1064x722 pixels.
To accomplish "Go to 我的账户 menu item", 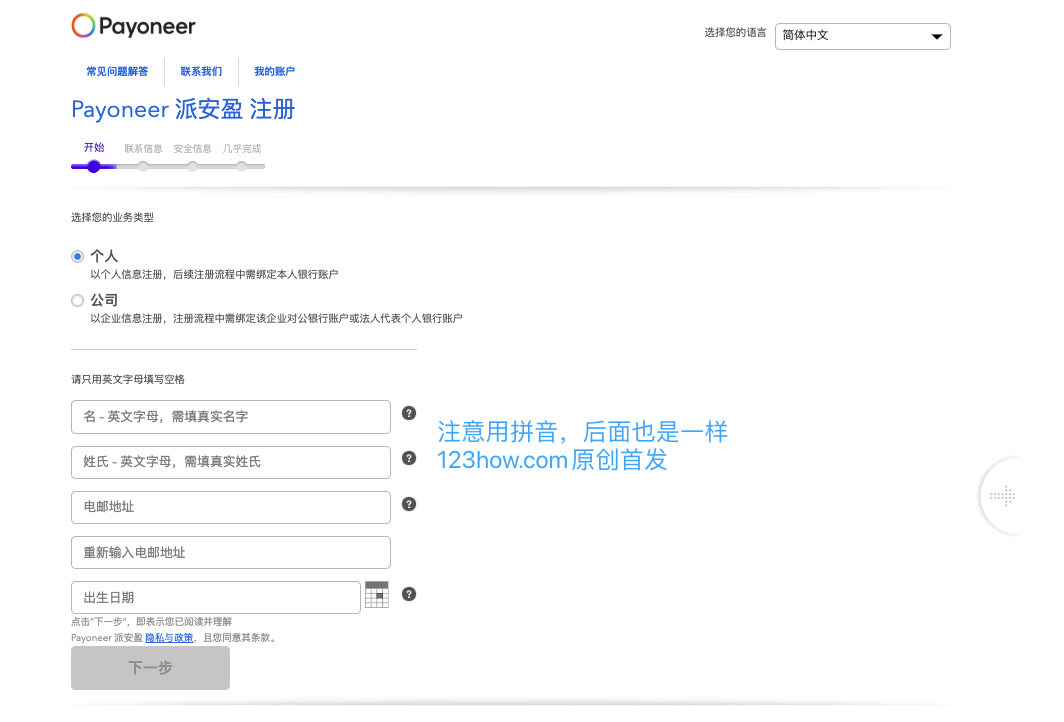I will tap(274, 72).
